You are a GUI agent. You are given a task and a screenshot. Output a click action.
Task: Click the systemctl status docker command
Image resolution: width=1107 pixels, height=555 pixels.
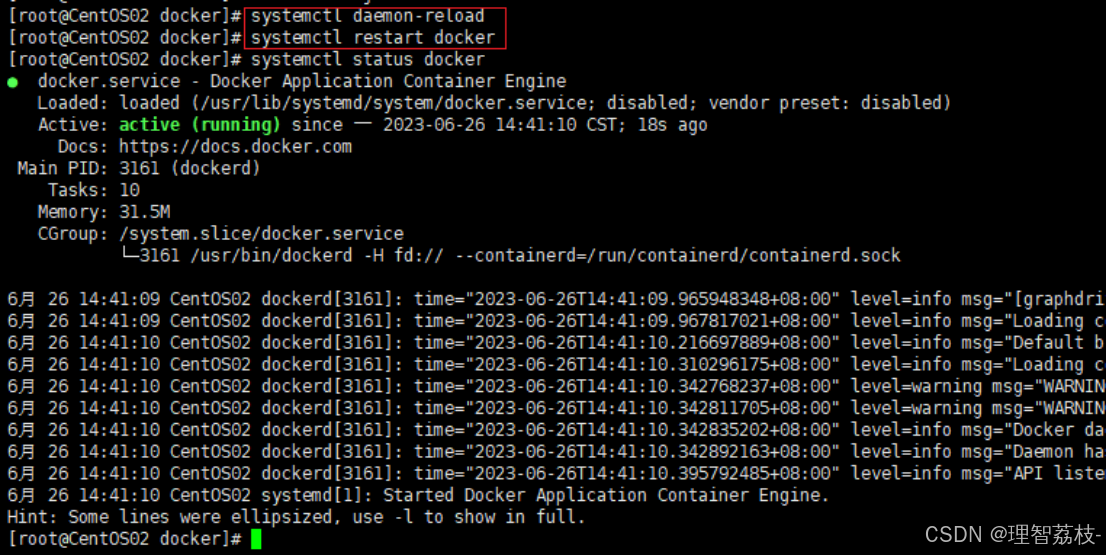click(368, 59)
